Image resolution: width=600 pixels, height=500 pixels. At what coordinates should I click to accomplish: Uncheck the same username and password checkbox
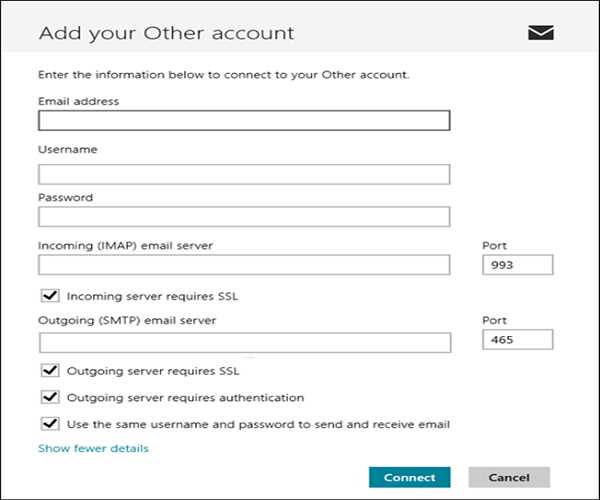(x=47, y=424)
